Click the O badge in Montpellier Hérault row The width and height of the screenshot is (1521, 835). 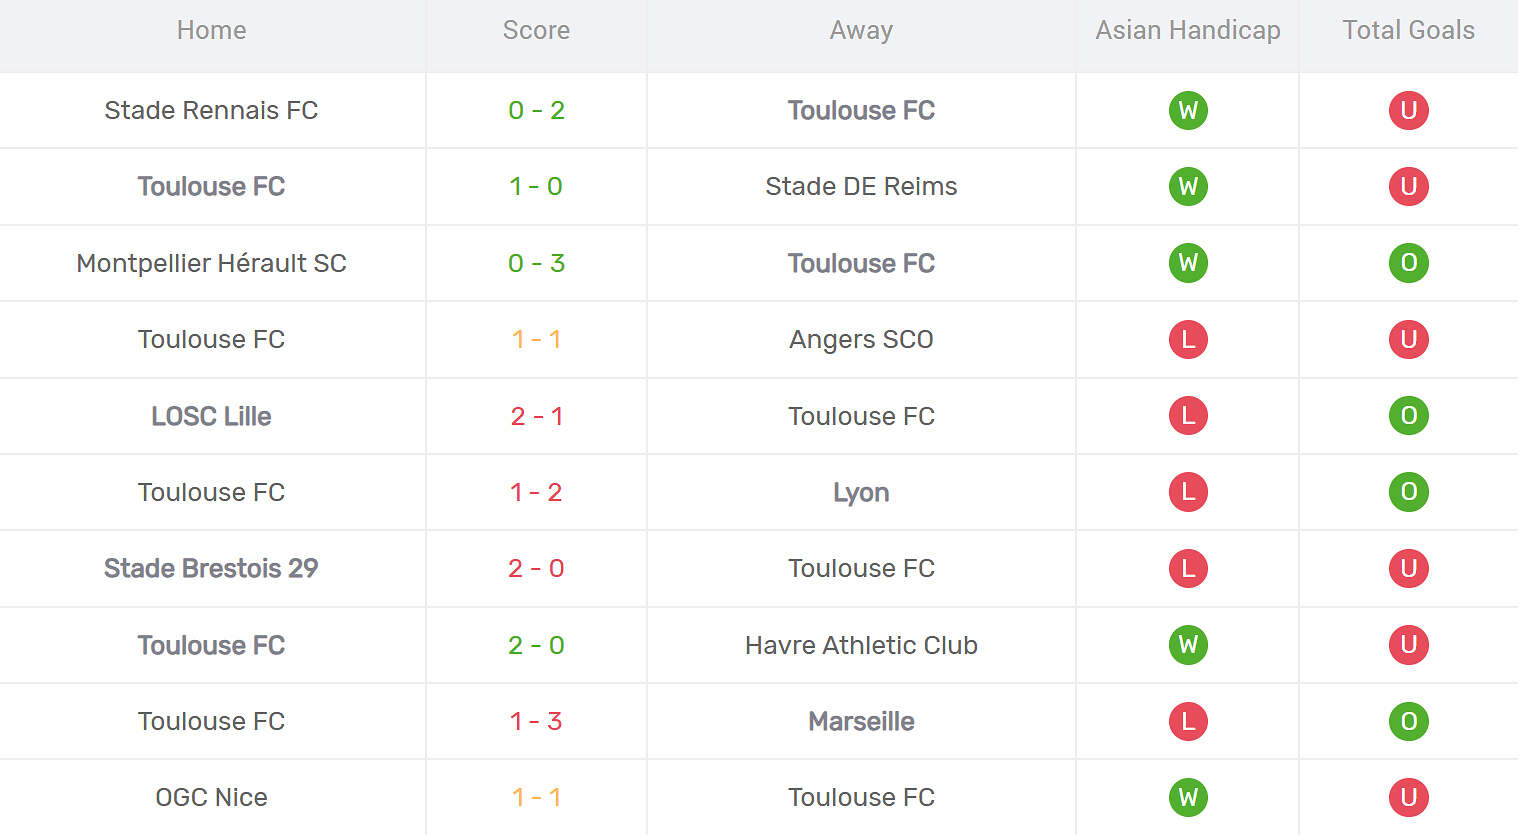[1408, 263]
